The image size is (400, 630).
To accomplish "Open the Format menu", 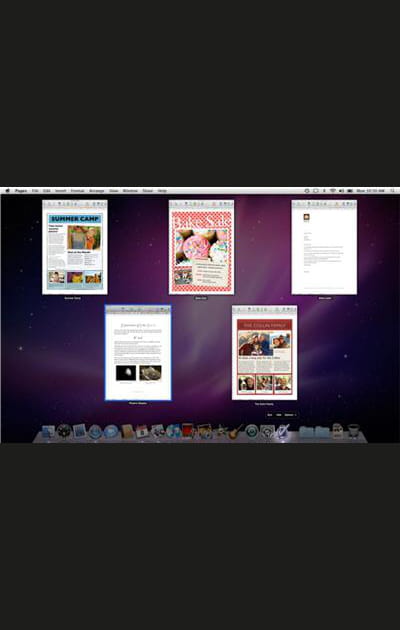I will click(x=78, y=191).
